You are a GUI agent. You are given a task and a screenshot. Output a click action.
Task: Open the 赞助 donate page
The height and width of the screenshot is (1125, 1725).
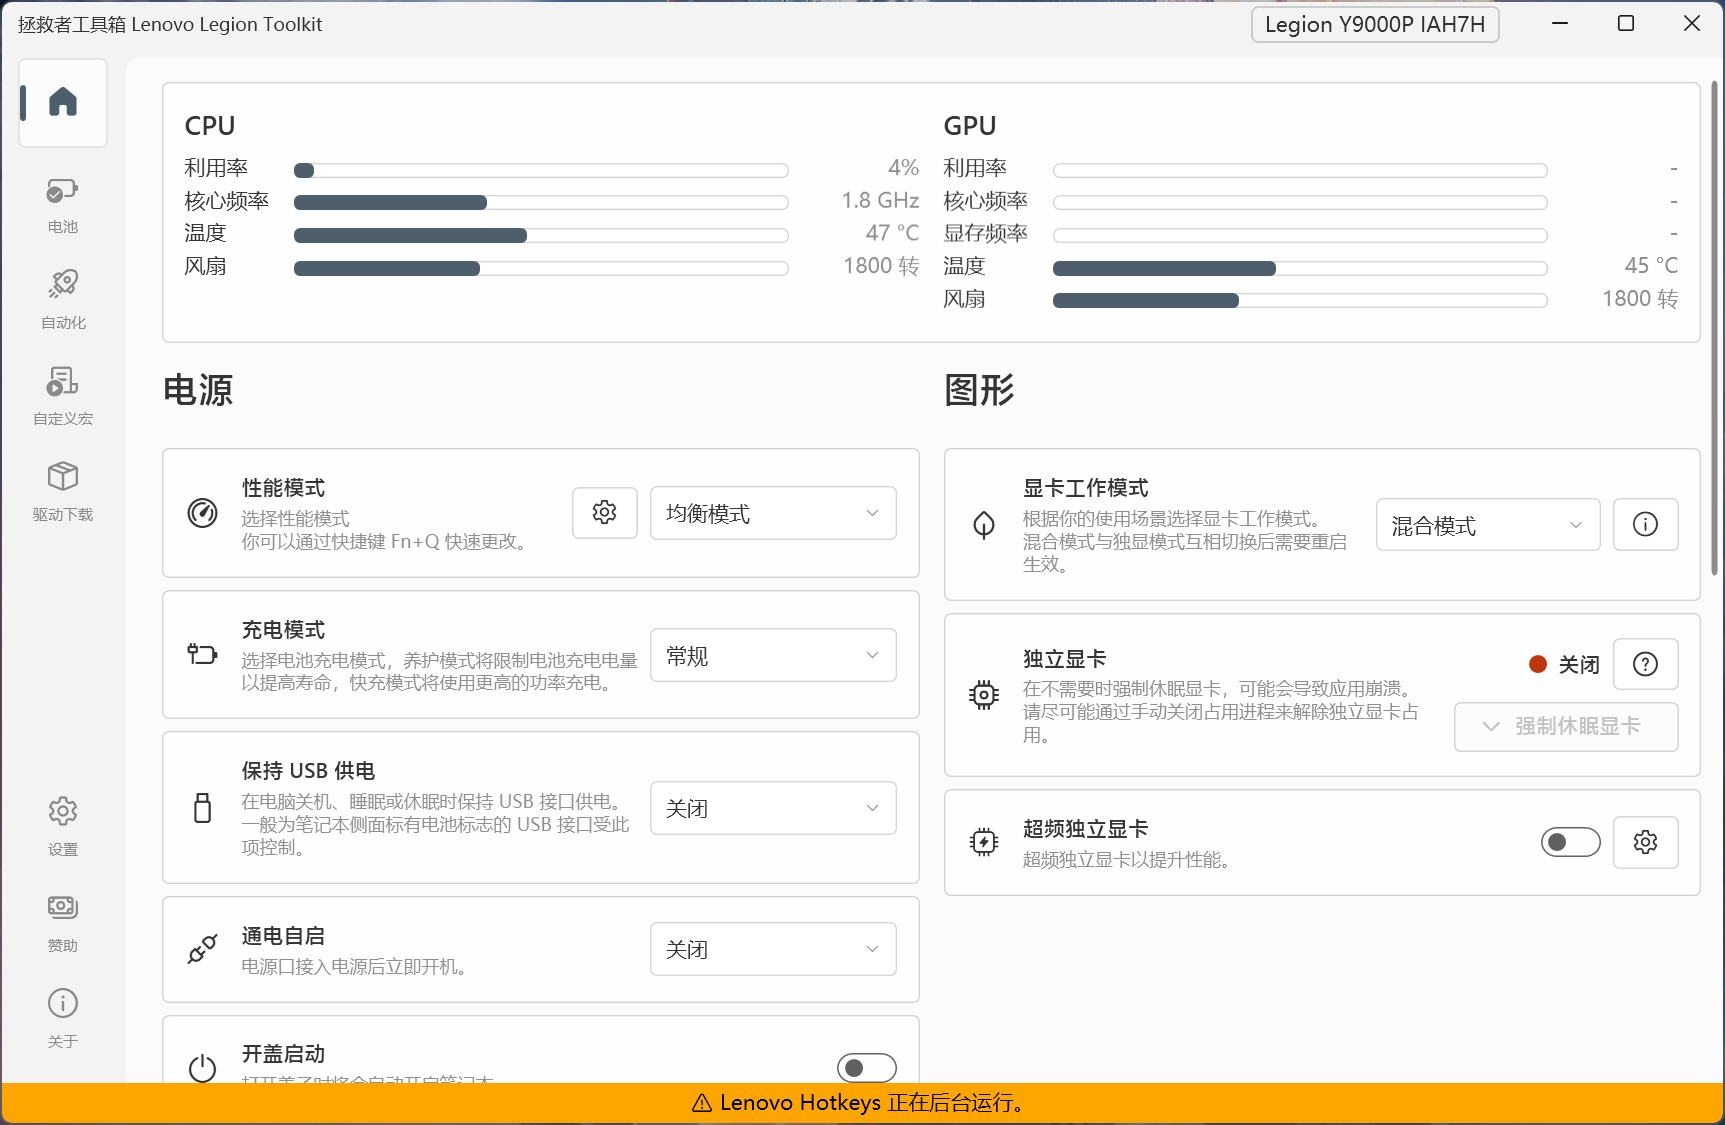tap(63, 923)
